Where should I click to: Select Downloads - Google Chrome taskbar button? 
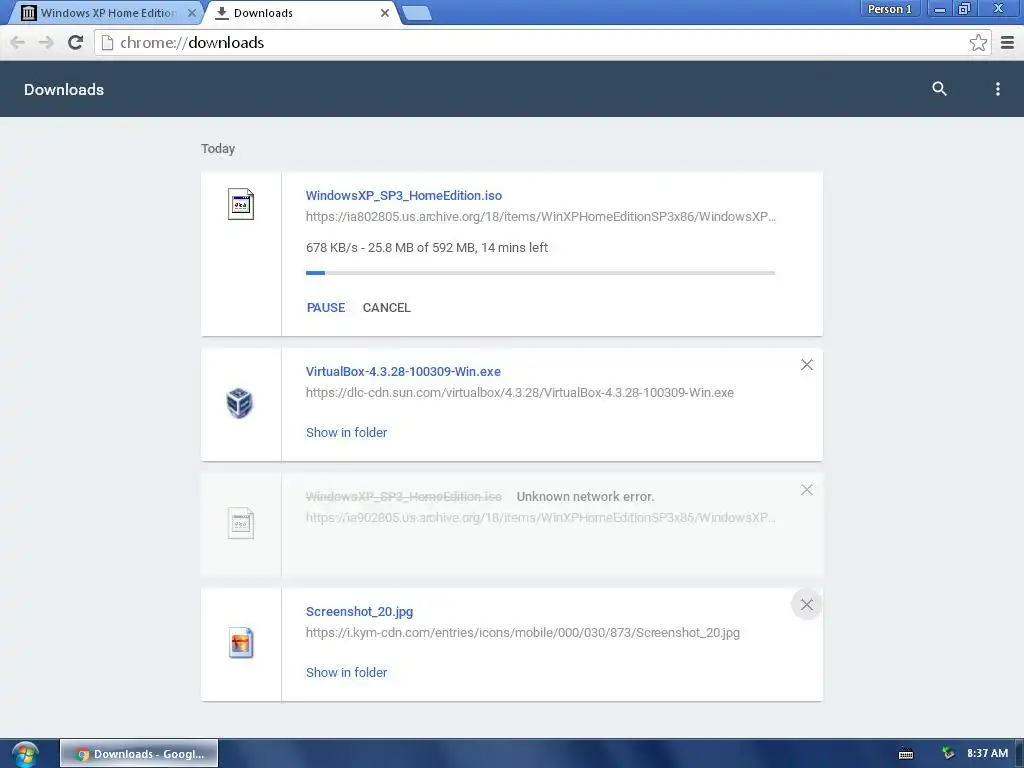(139, 754)
